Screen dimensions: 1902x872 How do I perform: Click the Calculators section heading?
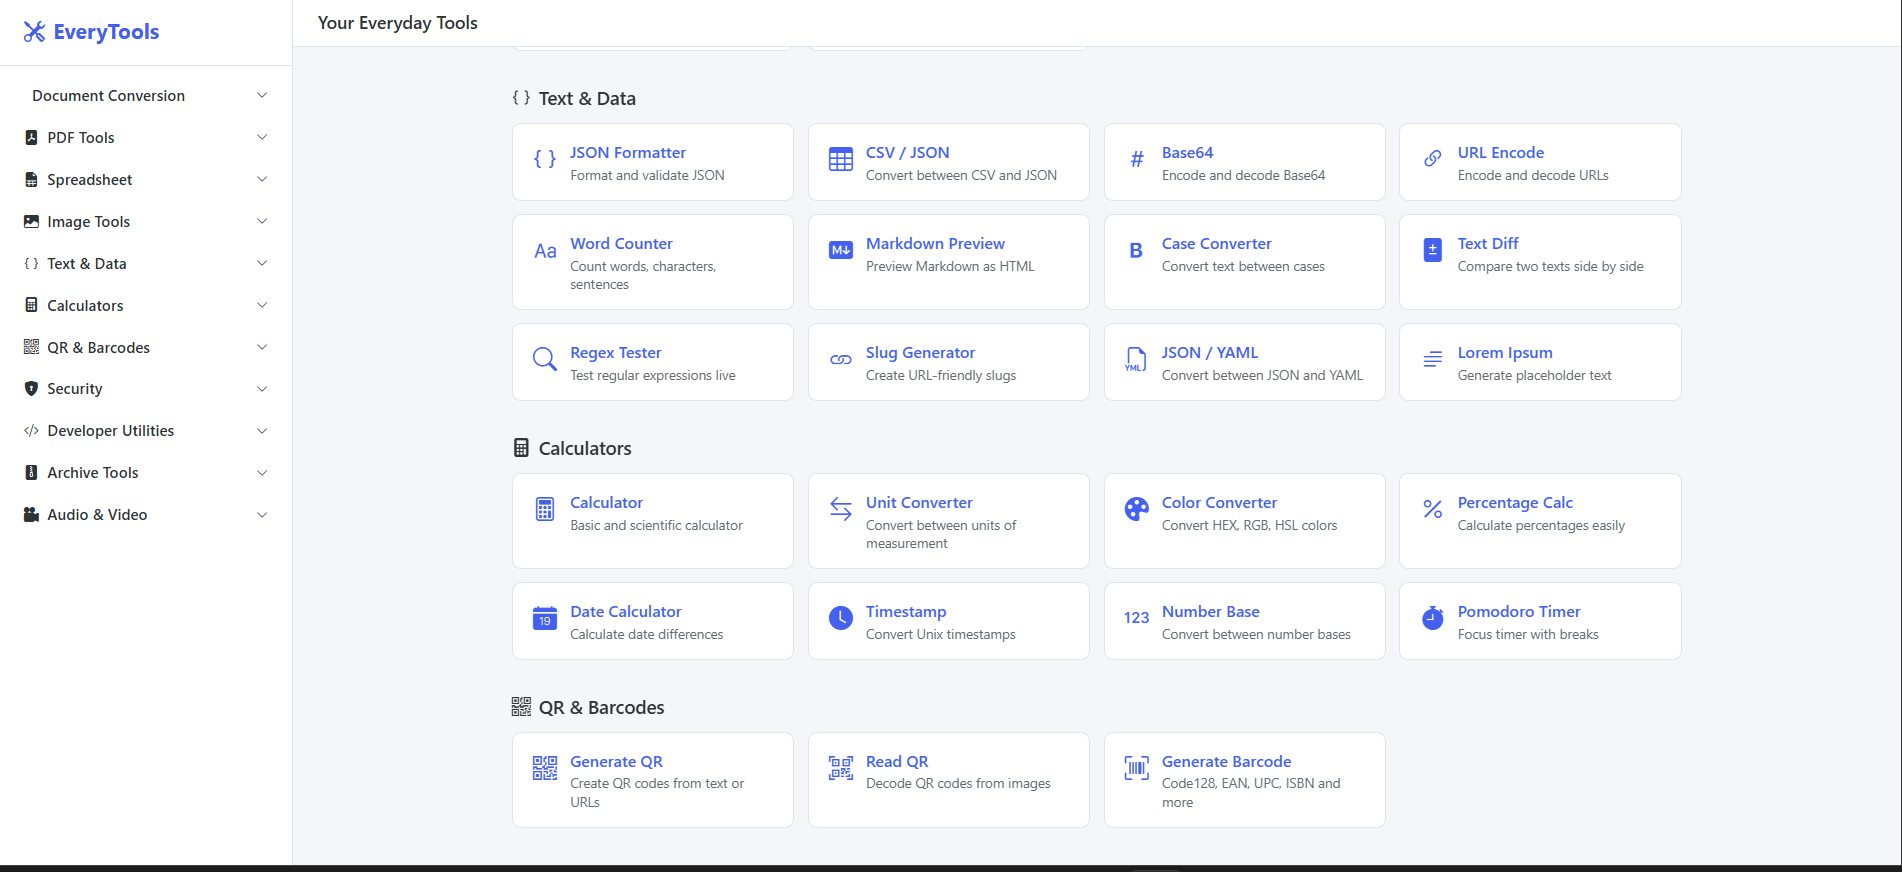point(585,449)
